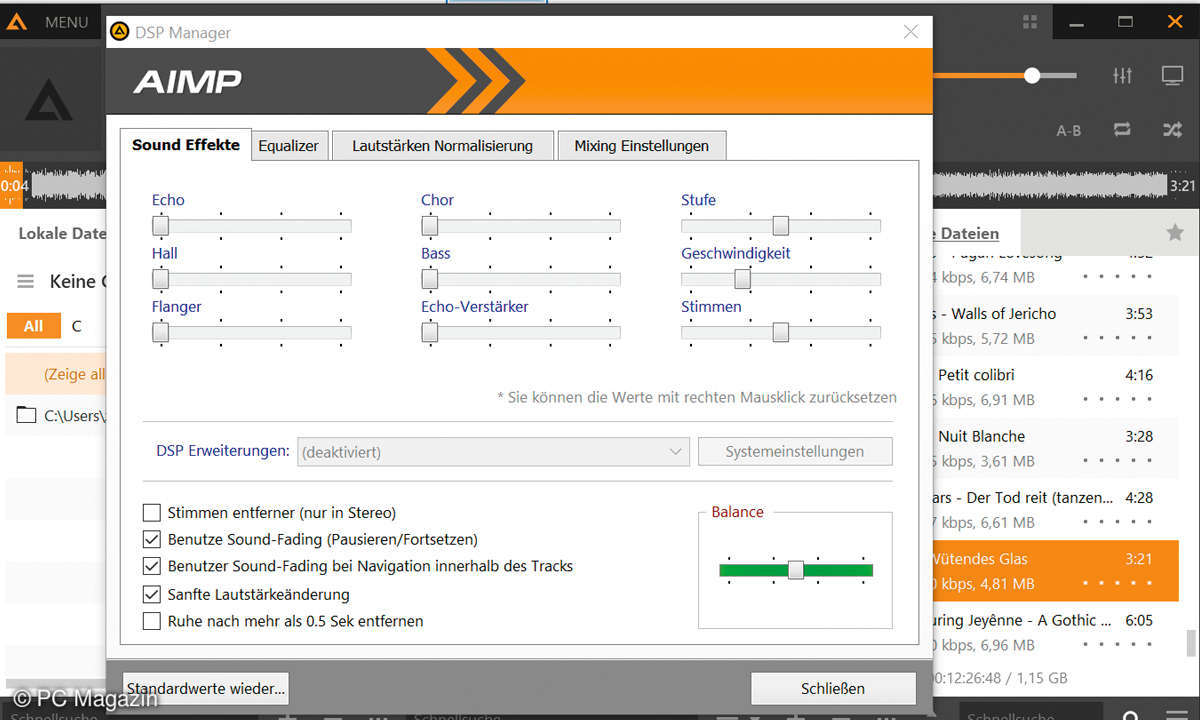Open the Lautstärken Normalisierung tab

(x=442, y=146)
